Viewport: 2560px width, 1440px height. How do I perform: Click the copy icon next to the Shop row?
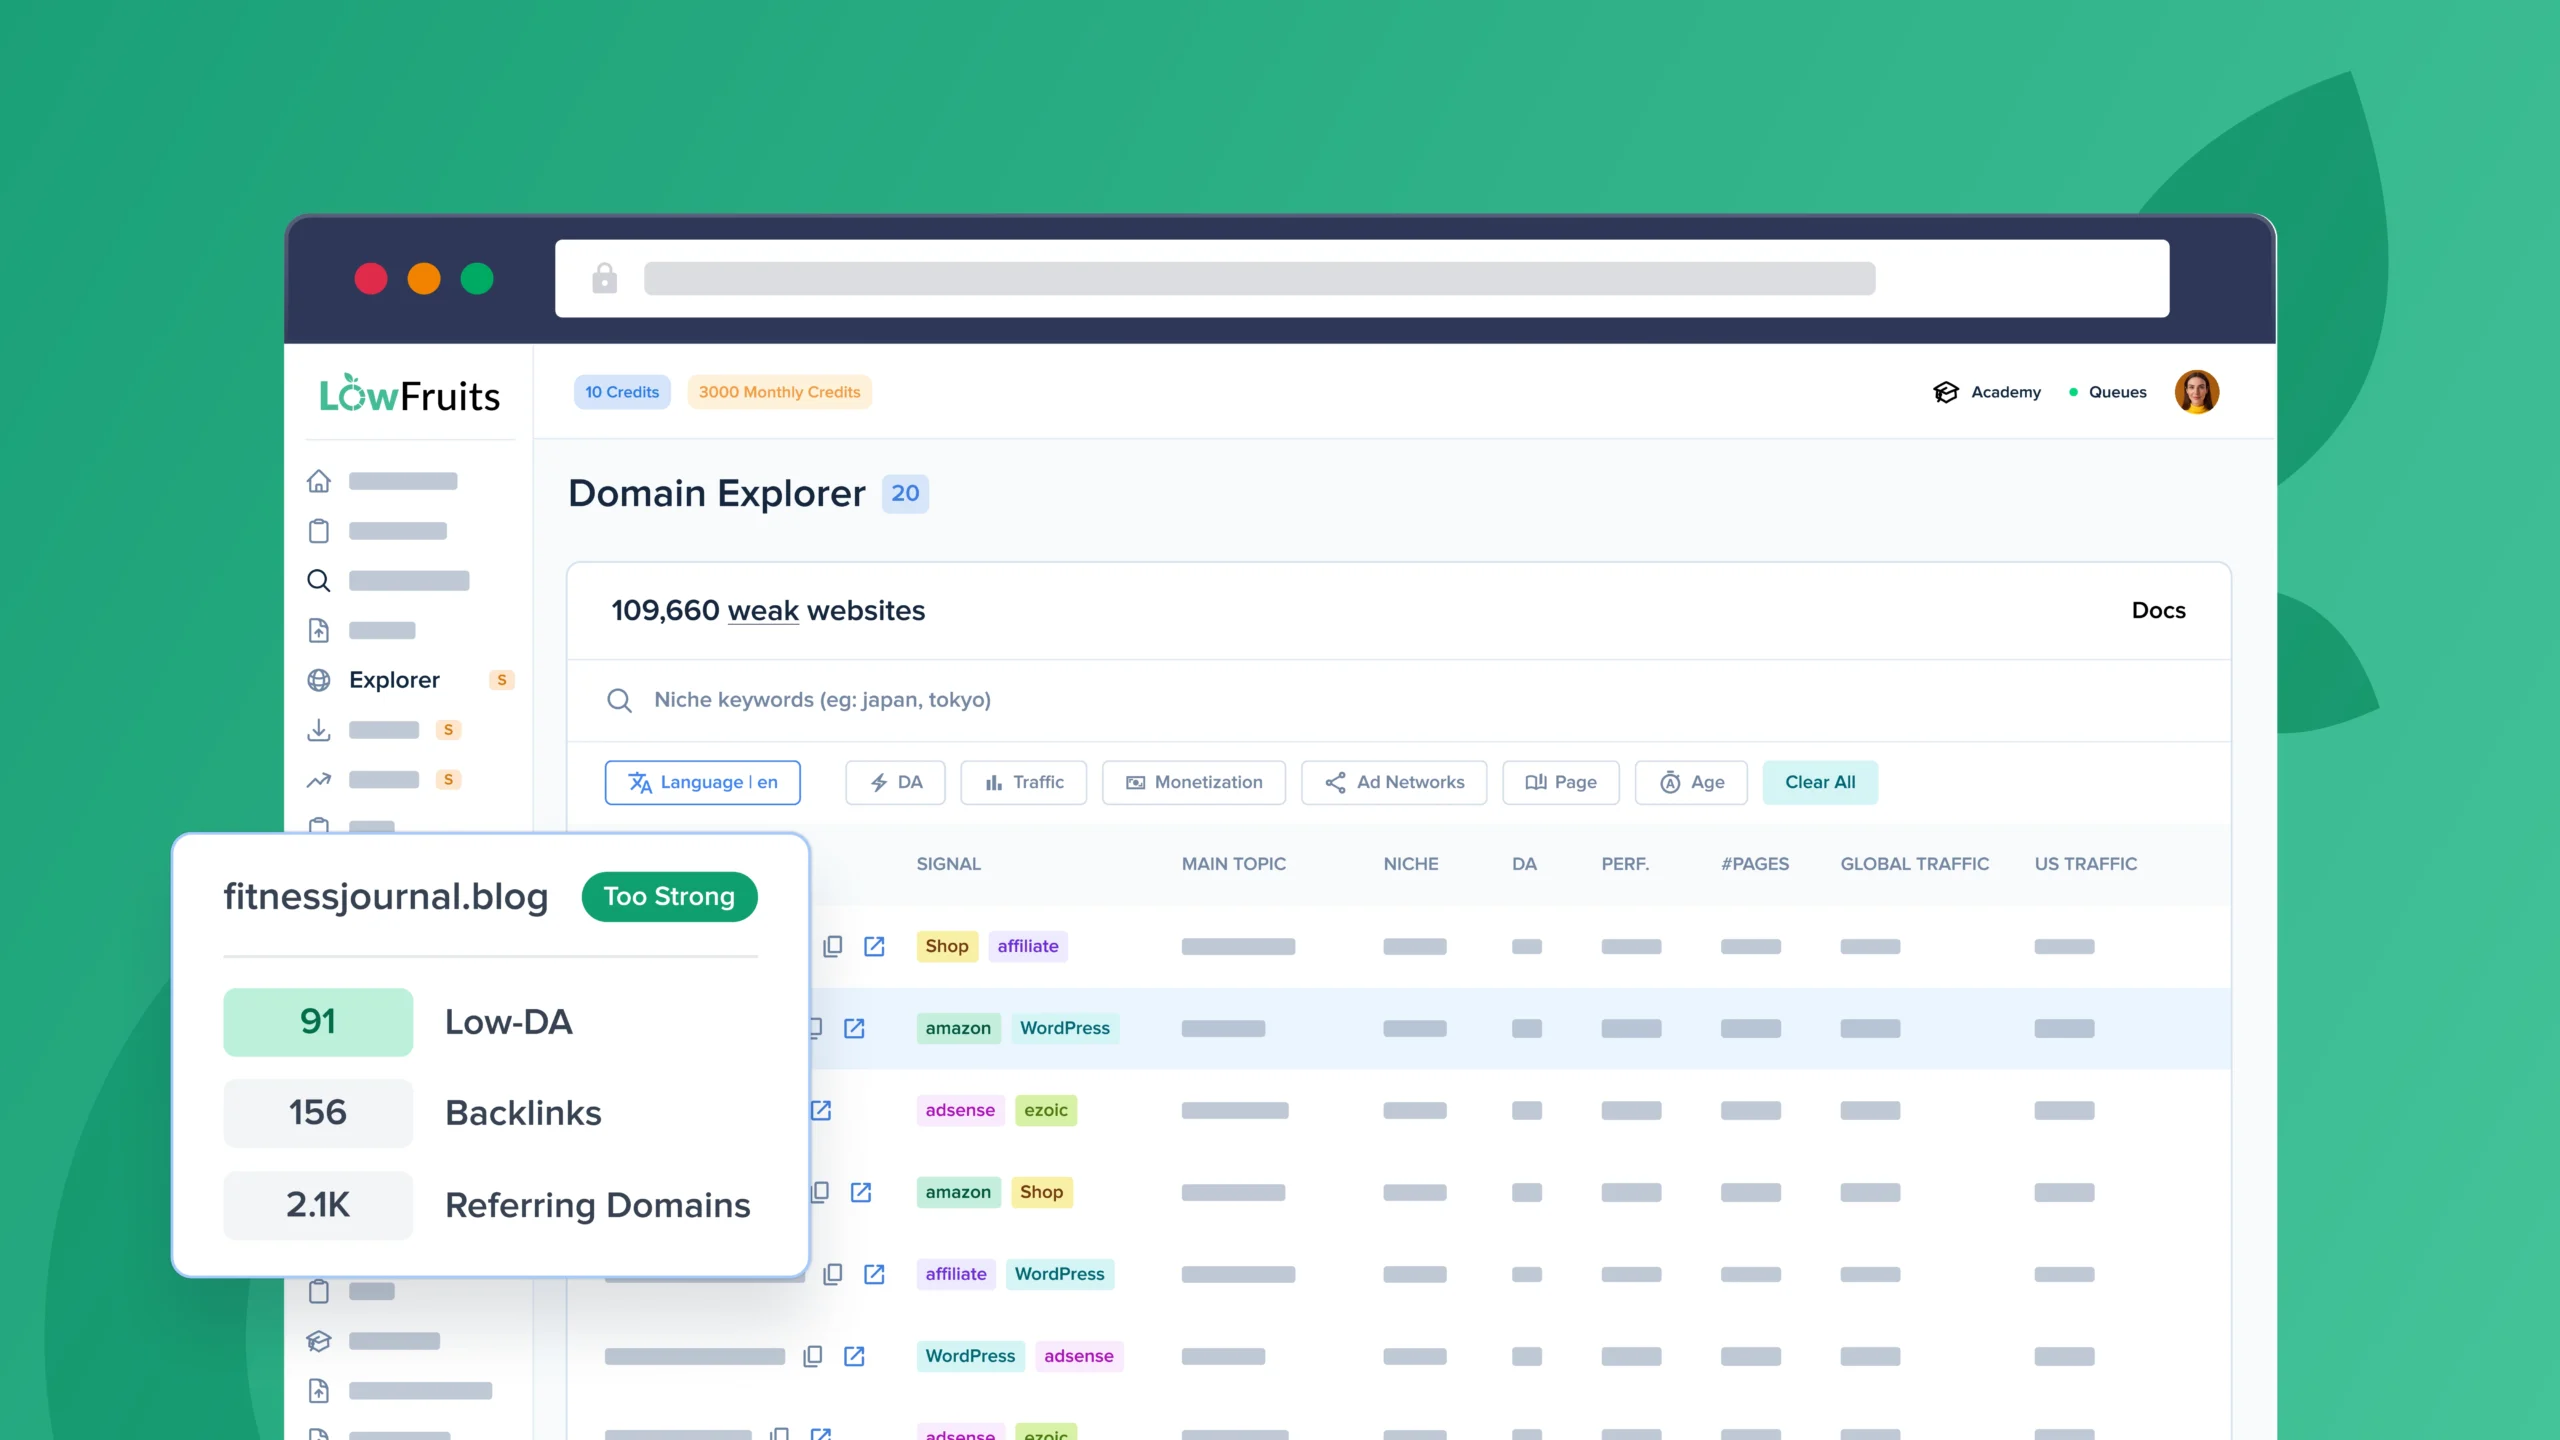[x=833, y=945]
